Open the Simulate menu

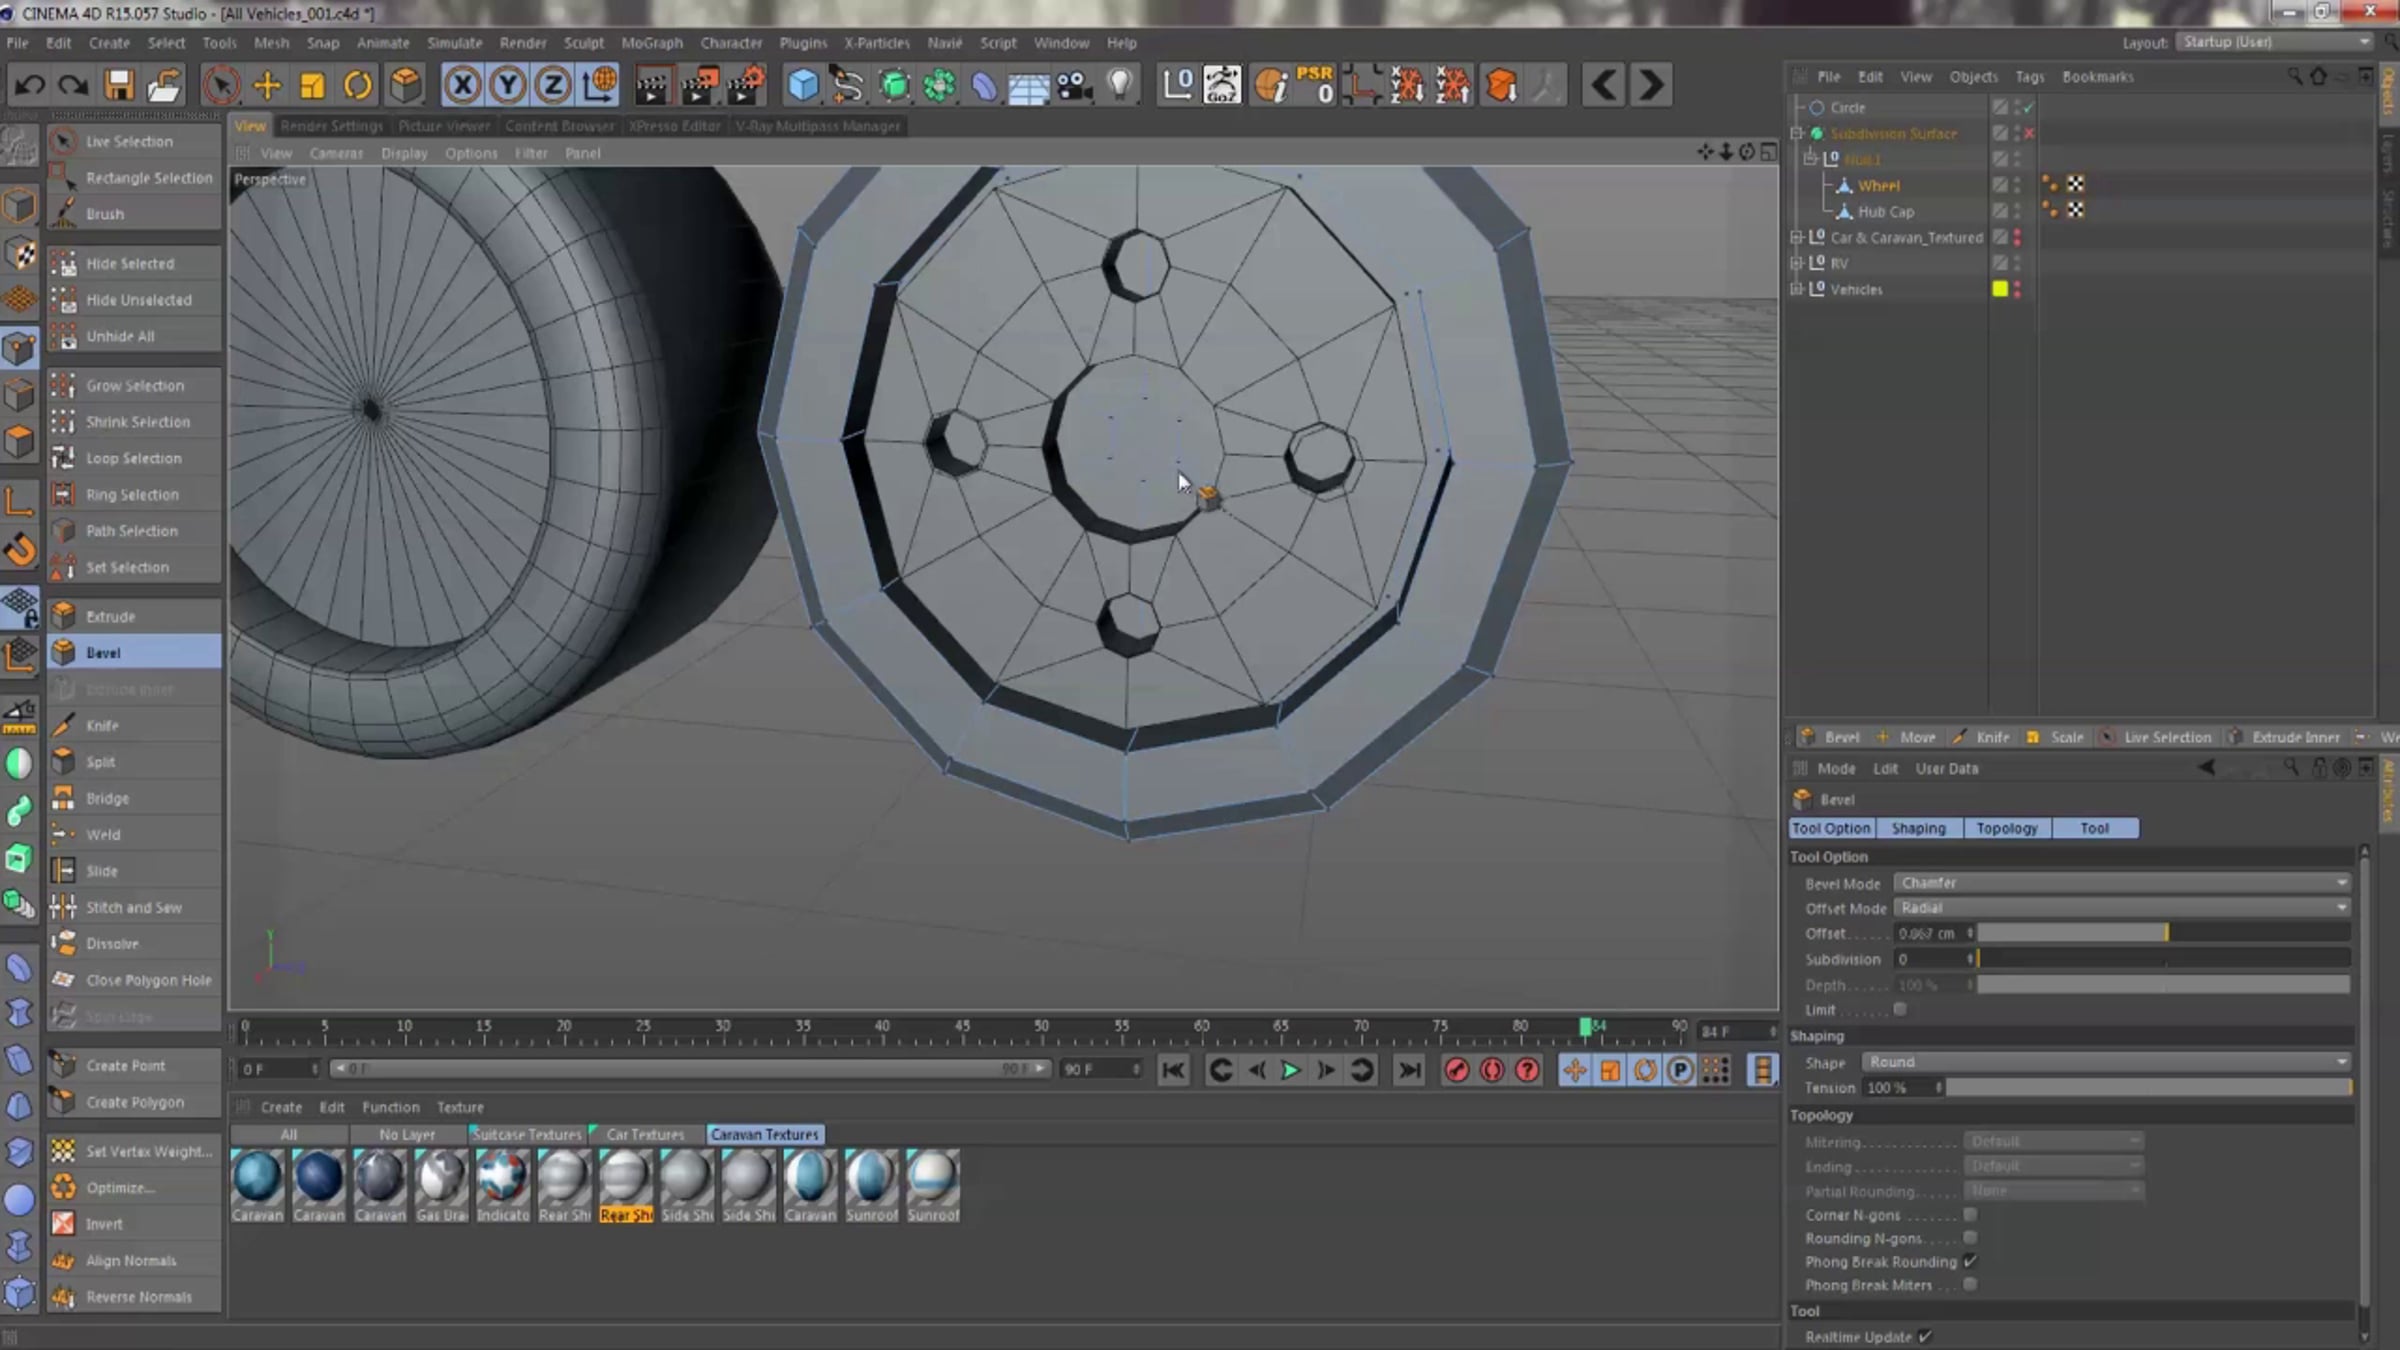455,43
